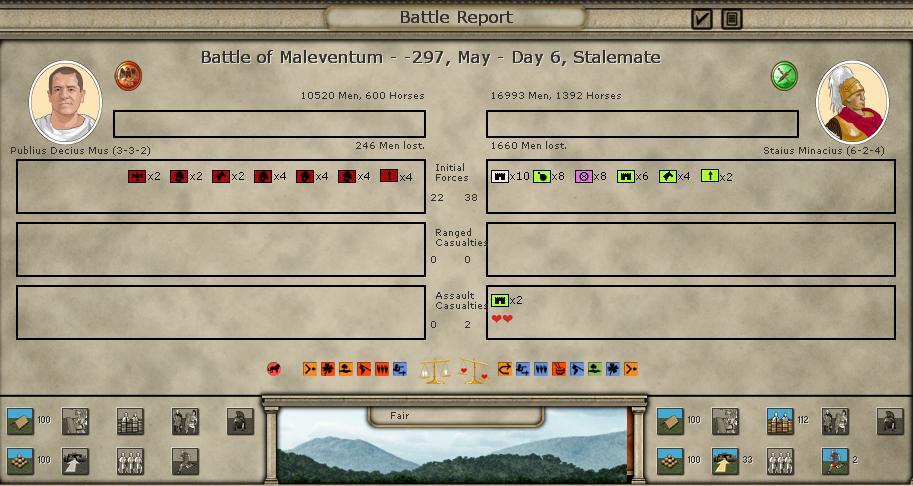
Task: Click the right balance scales with hearts
Action: (473, 372)
